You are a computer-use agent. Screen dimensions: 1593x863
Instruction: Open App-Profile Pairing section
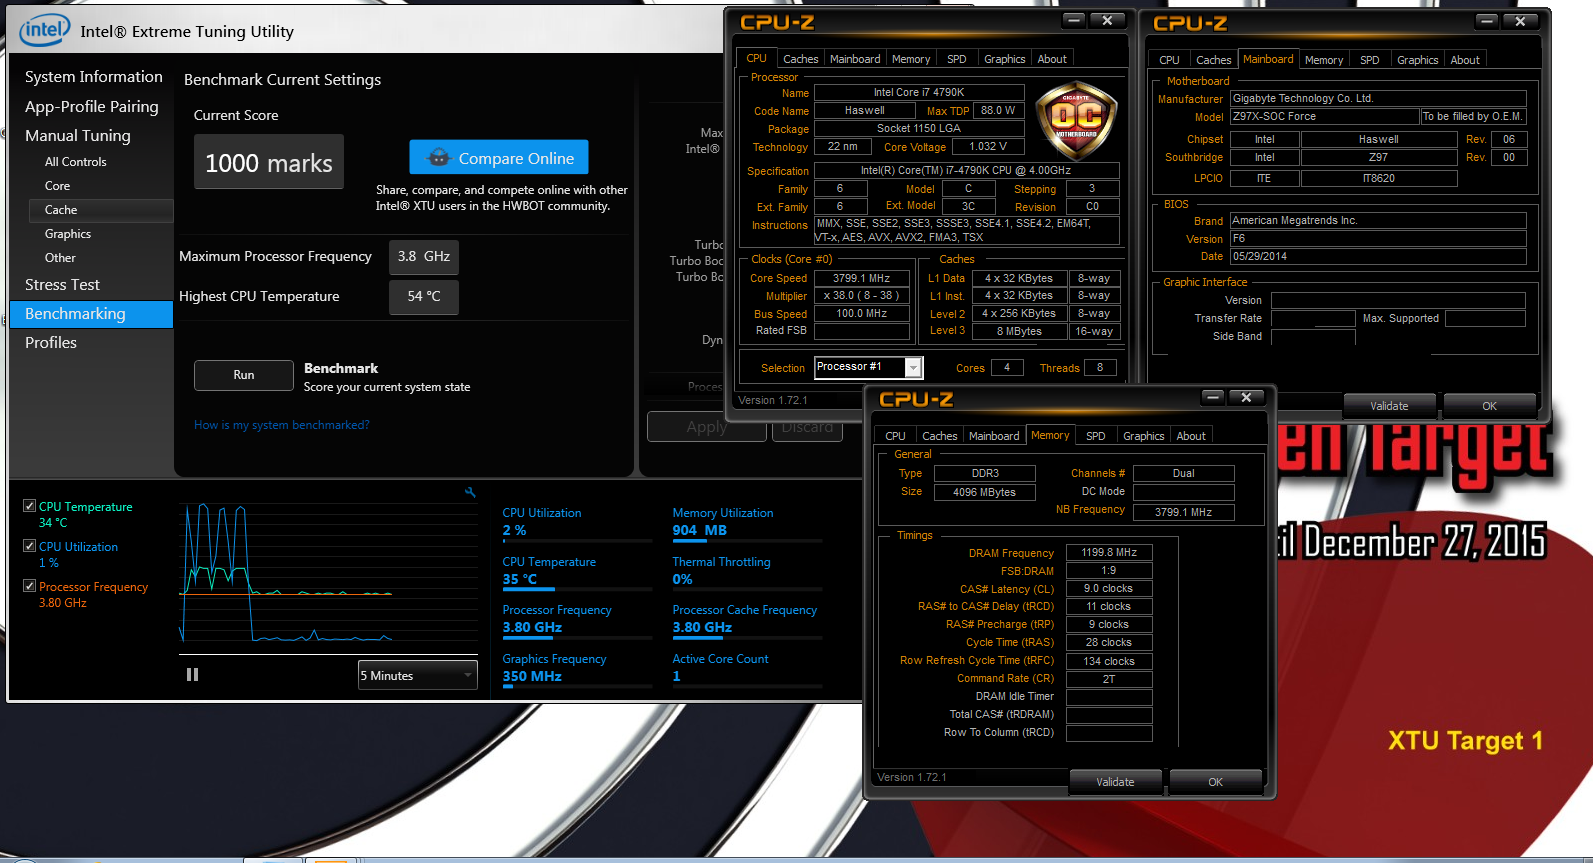click(91, 106)
